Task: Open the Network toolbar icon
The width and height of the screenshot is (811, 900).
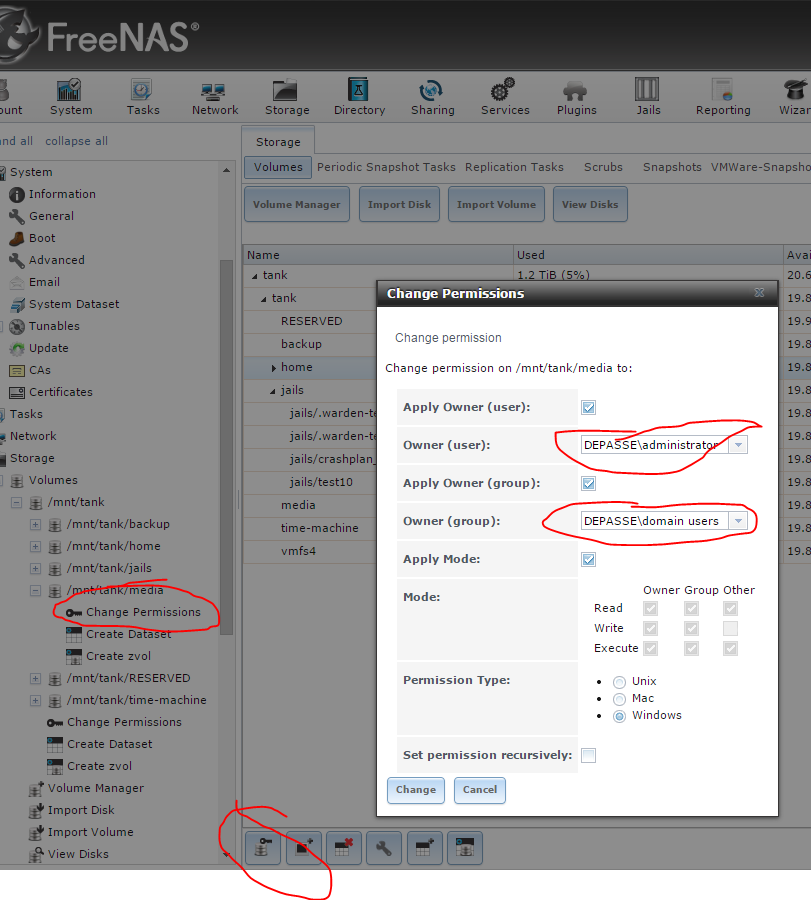Action: (x=215, y=96)
